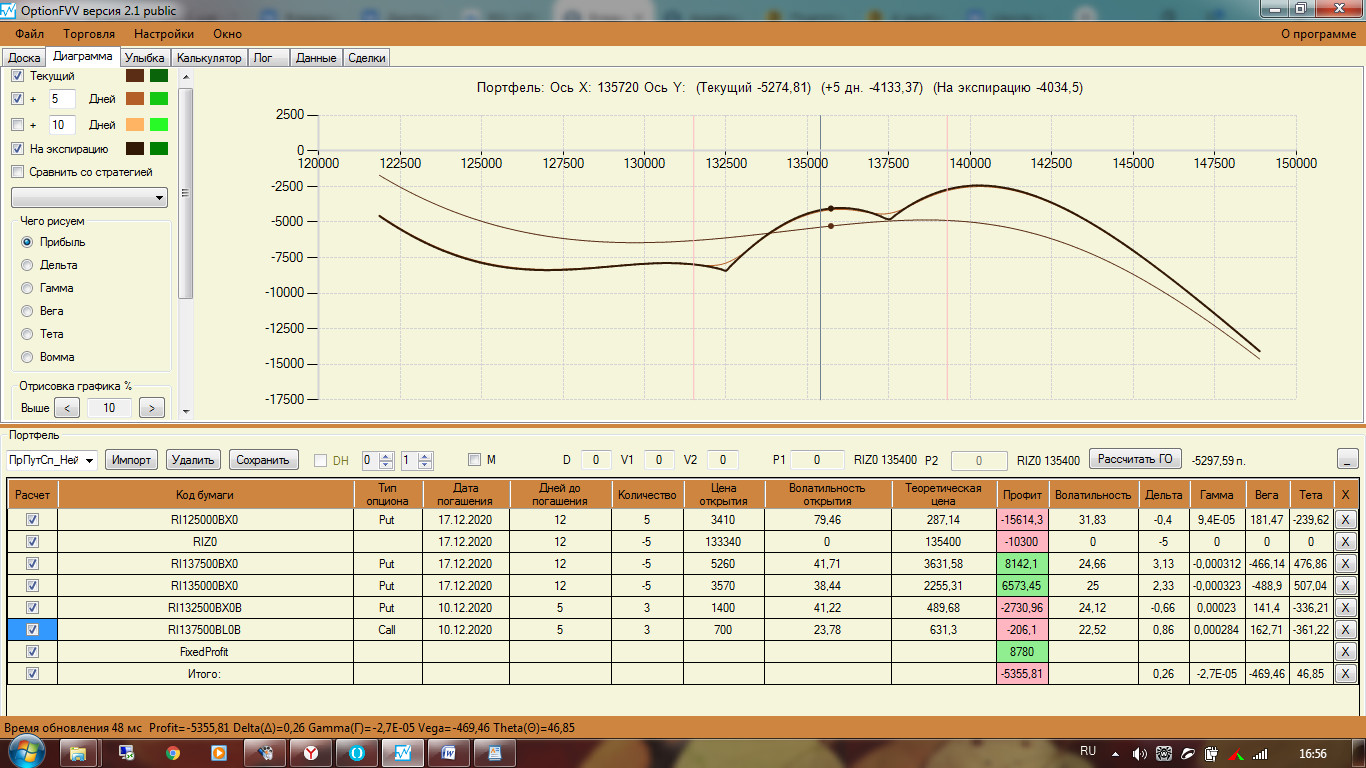
Task: Switch to Microsoft Word on the taskbar
Action: [447, 752]
